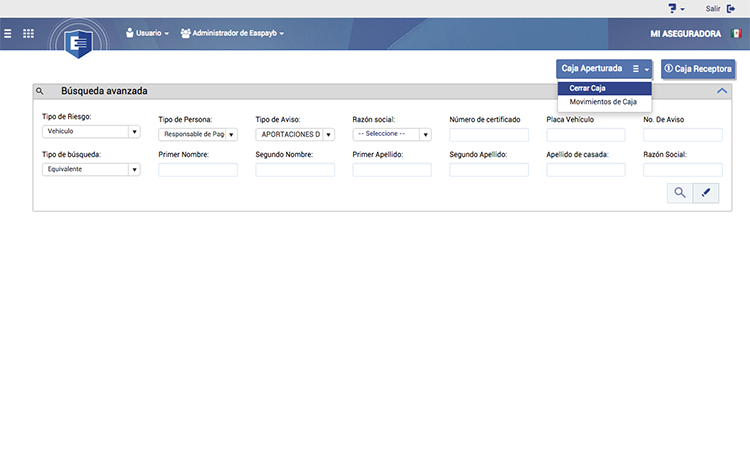
Task: Focus the Placa Vehículo field
Action: point(586,135)
